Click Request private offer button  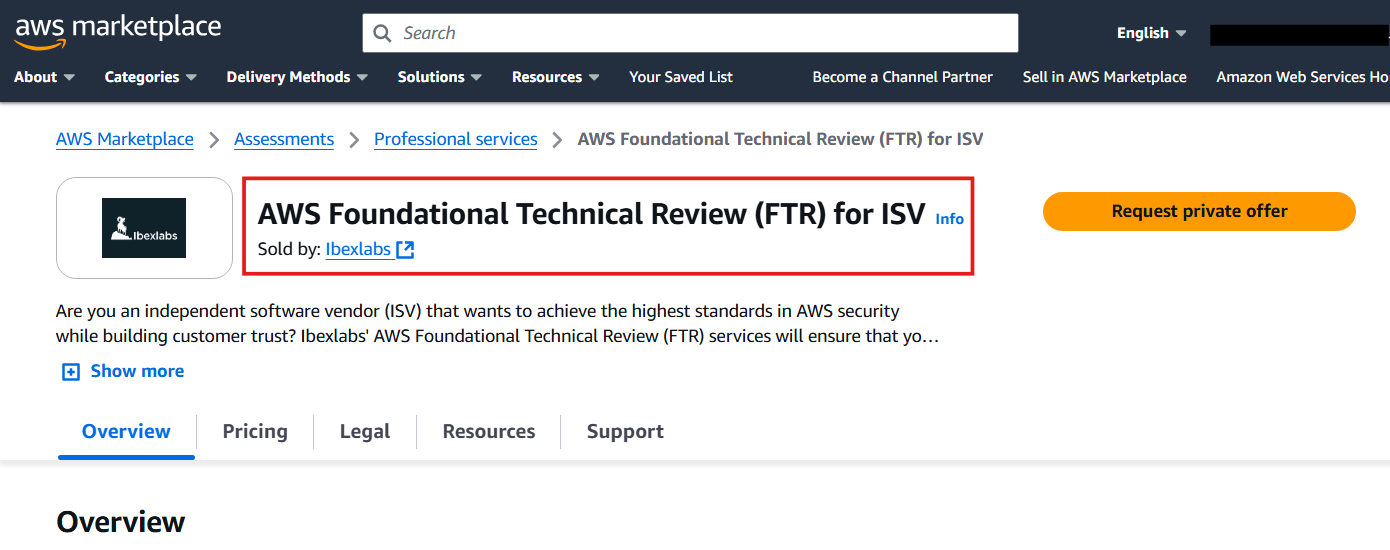1199,211
